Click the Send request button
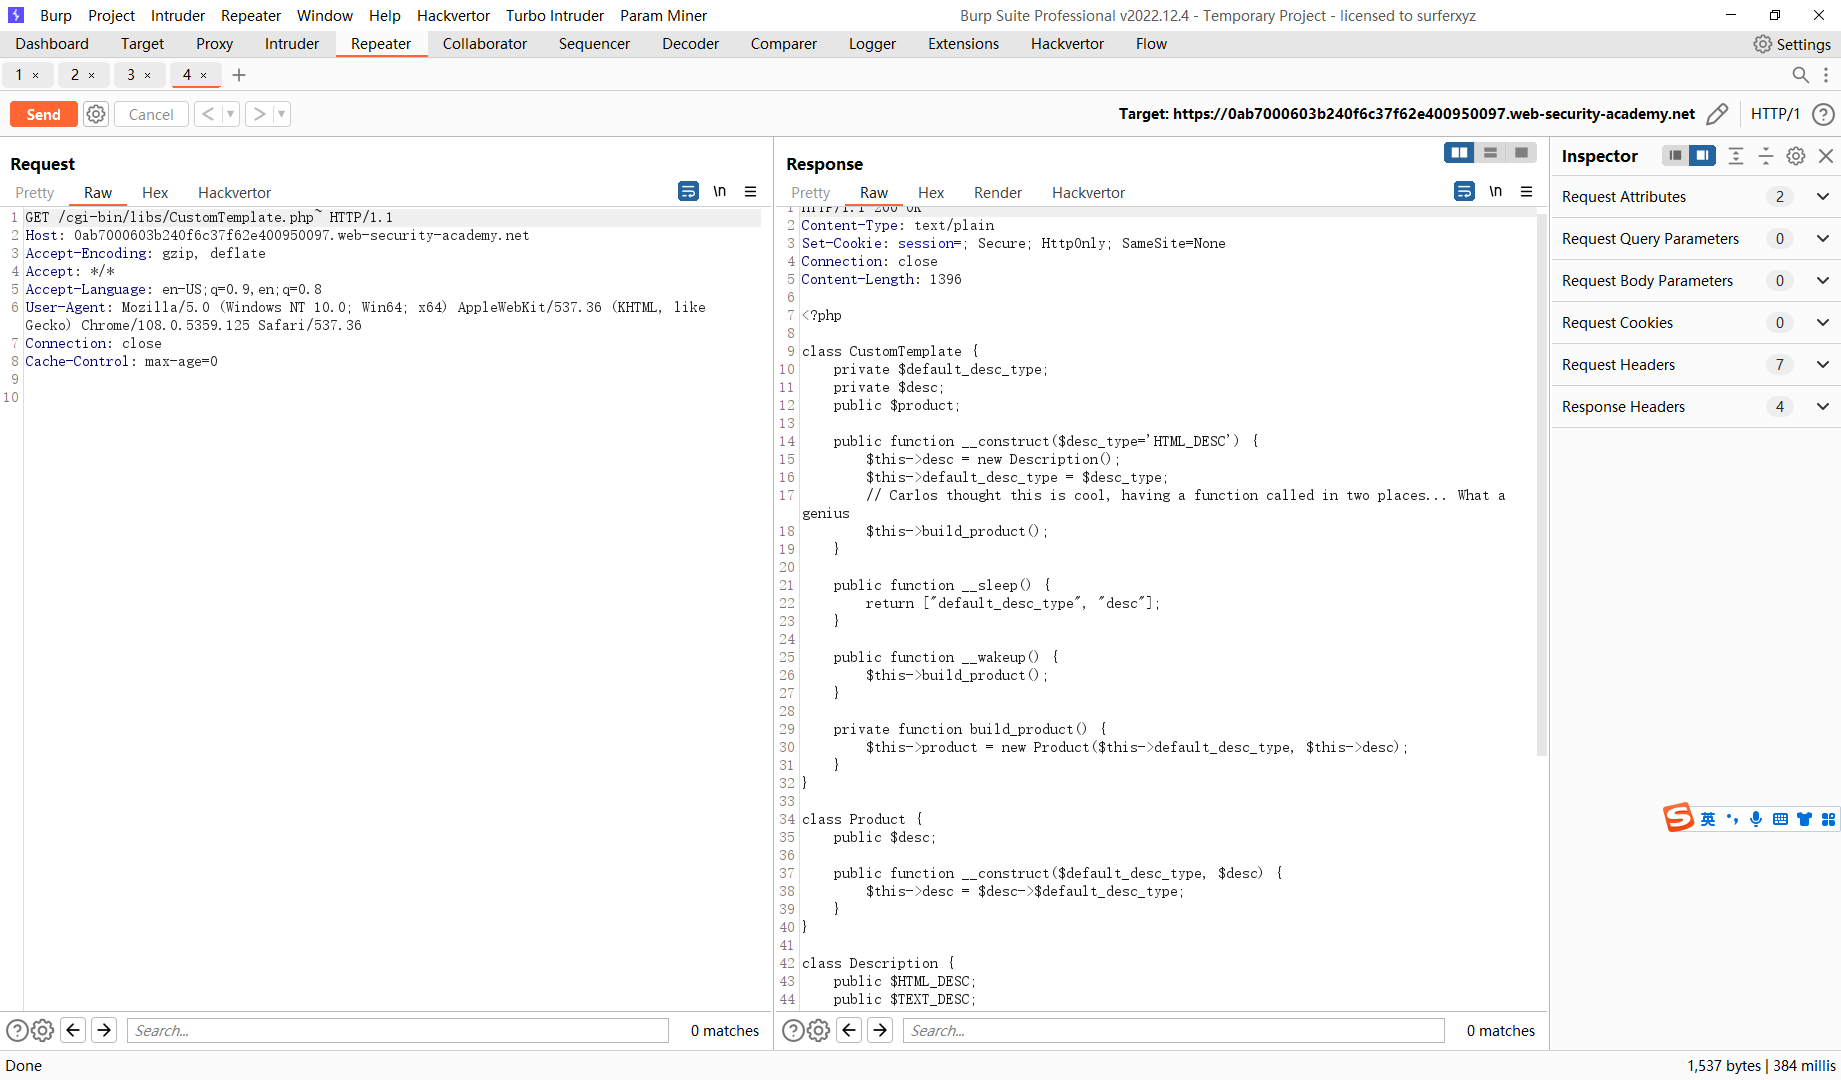The width and height of the screenshot is (1841, 1080). [x=43, y=114]
